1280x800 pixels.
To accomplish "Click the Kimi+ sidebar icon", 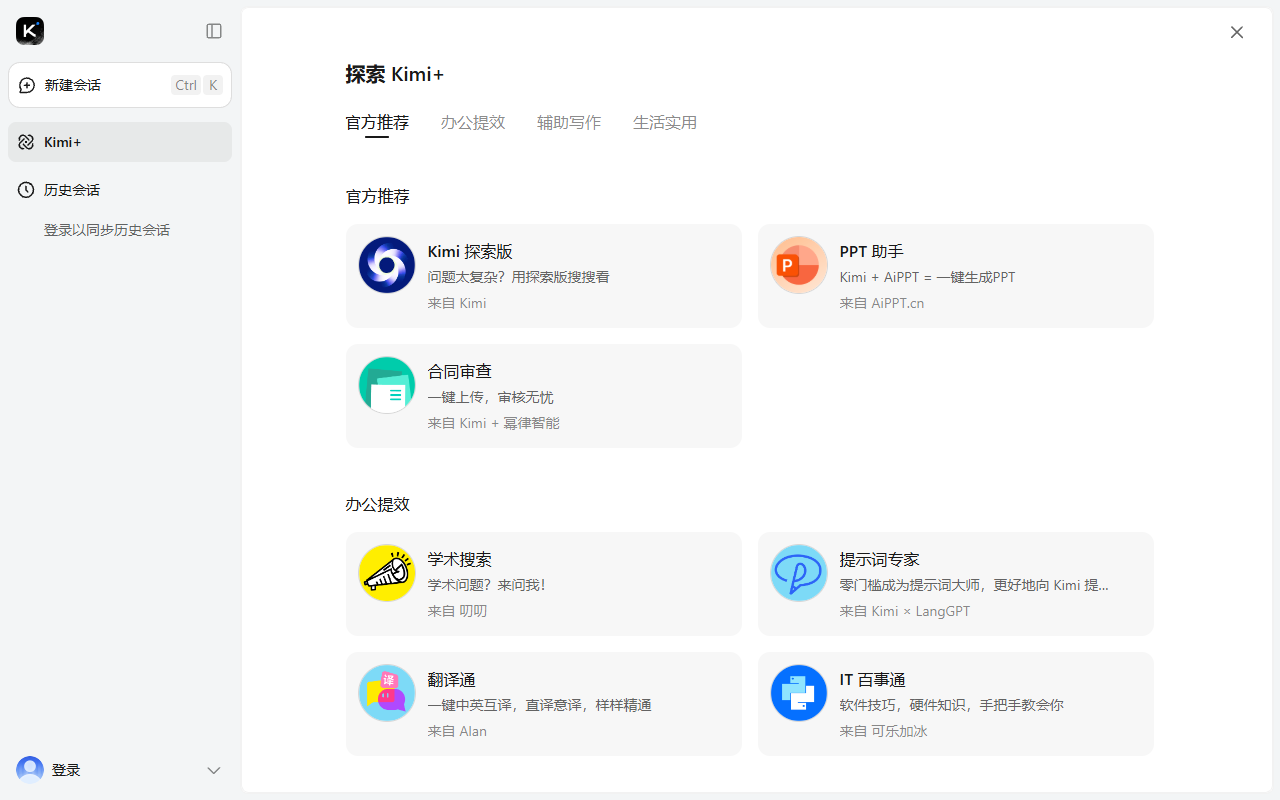I will click(x=26, y=142).
